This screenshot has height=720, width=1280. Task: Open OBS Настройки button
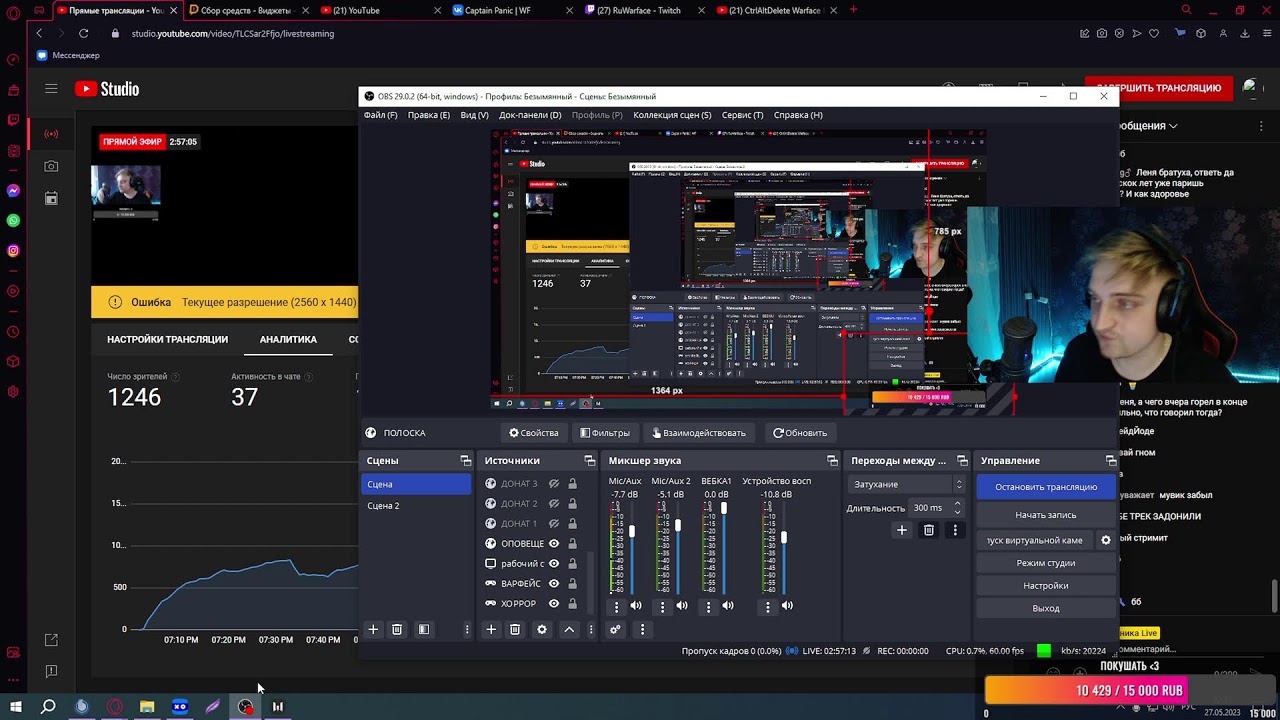(1046, 586)
